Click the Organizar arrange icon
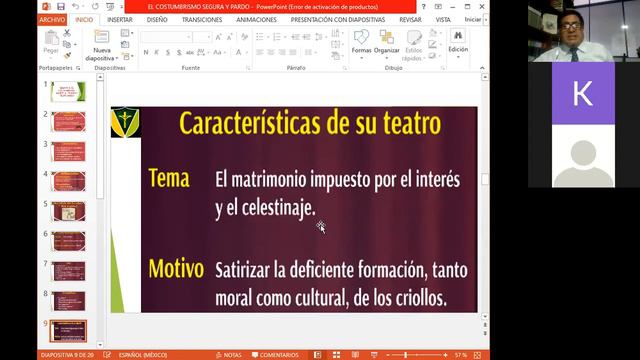This screenshot has width=640, height=360. (386, 38)
